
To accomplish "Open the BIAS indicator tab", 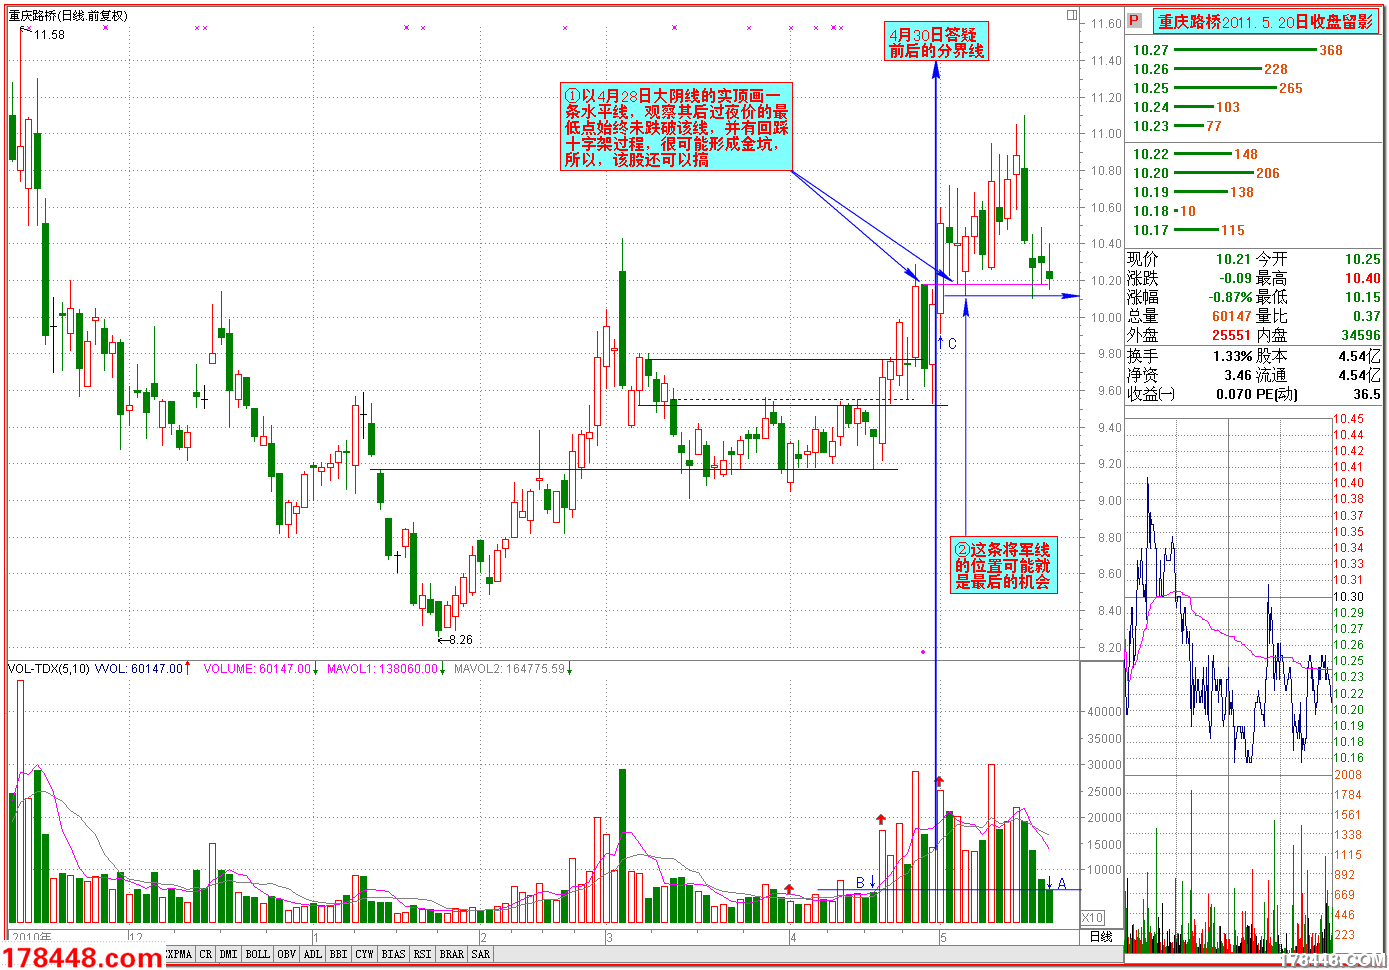I will (x=394, y=954).
